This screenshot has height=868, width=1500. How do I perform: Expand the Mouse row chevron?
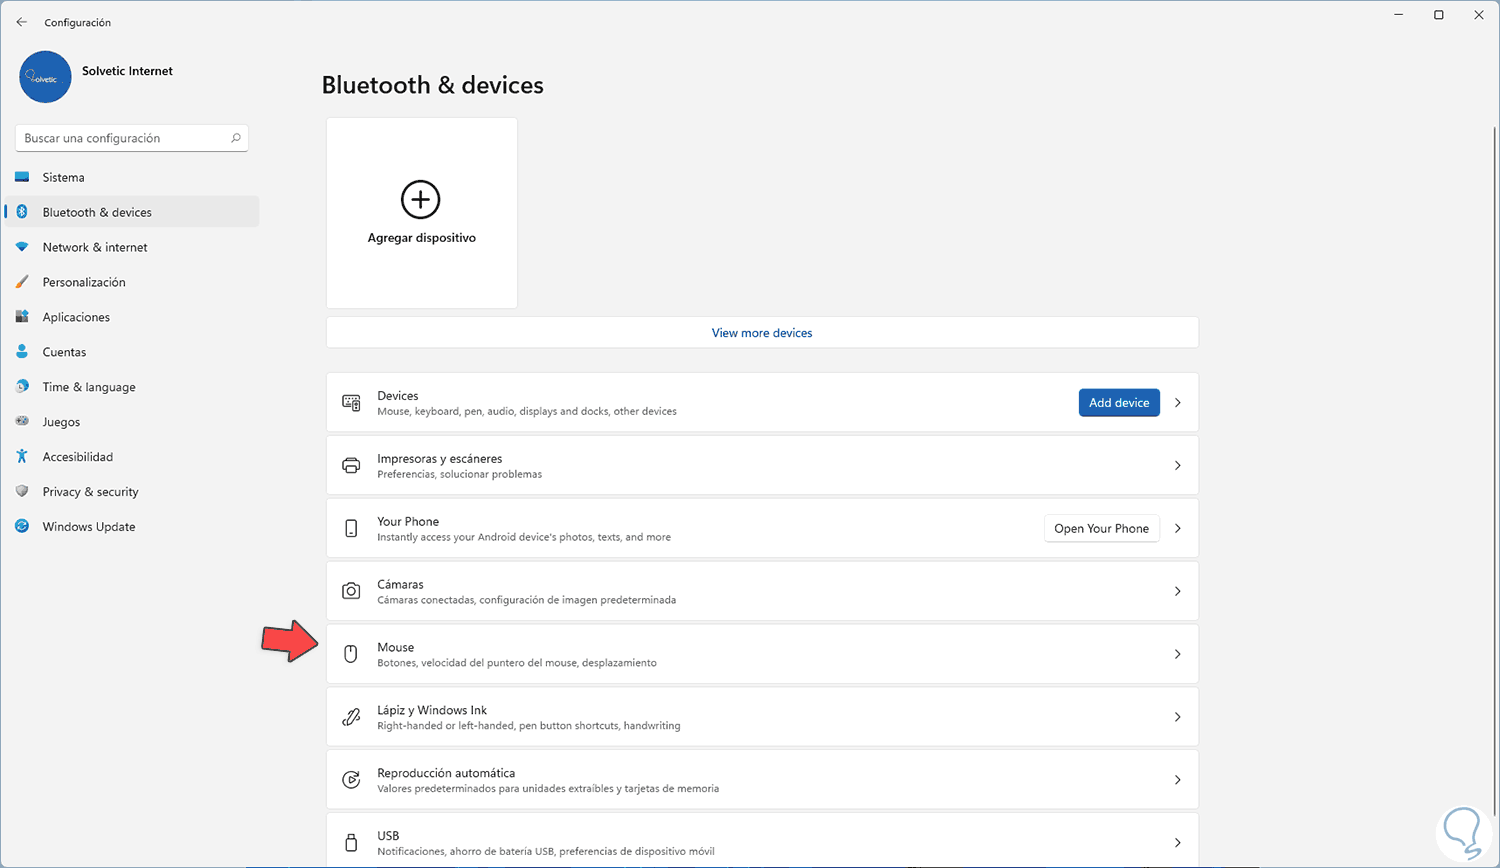click(x=1178, y=654)
